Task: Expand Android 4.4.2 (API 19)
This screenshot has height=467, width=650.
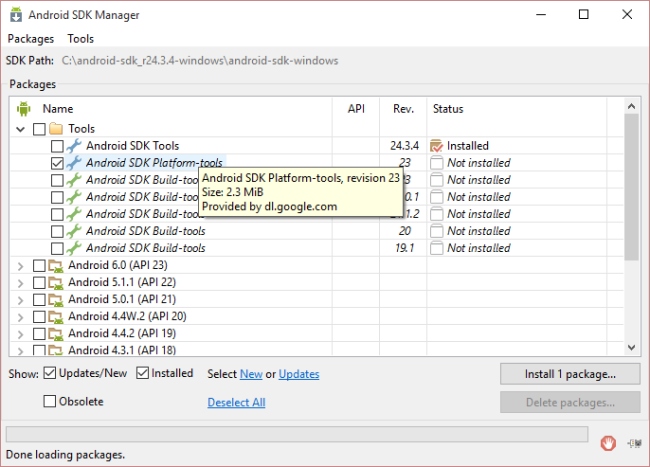Action: tap(20, 334)
